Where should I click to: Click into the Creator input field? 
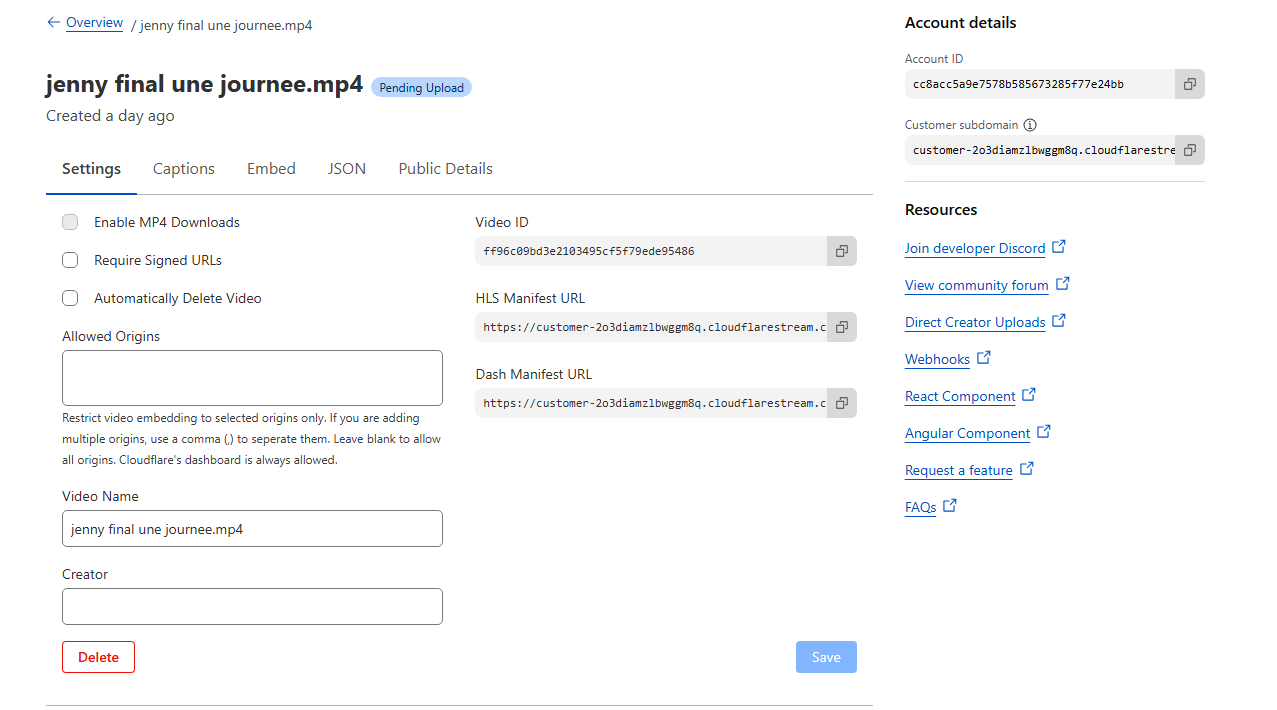(252, 607)
